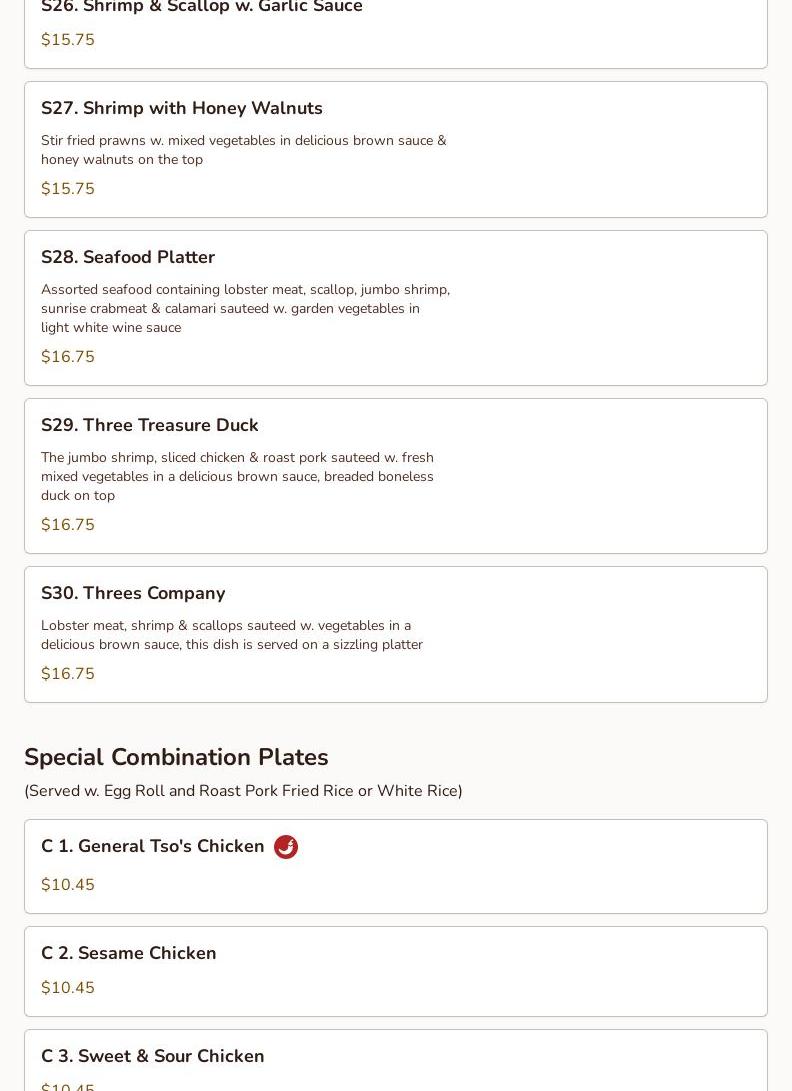Click the Special Combination Plates heading

pyautogui.click(x=176, y=757)
